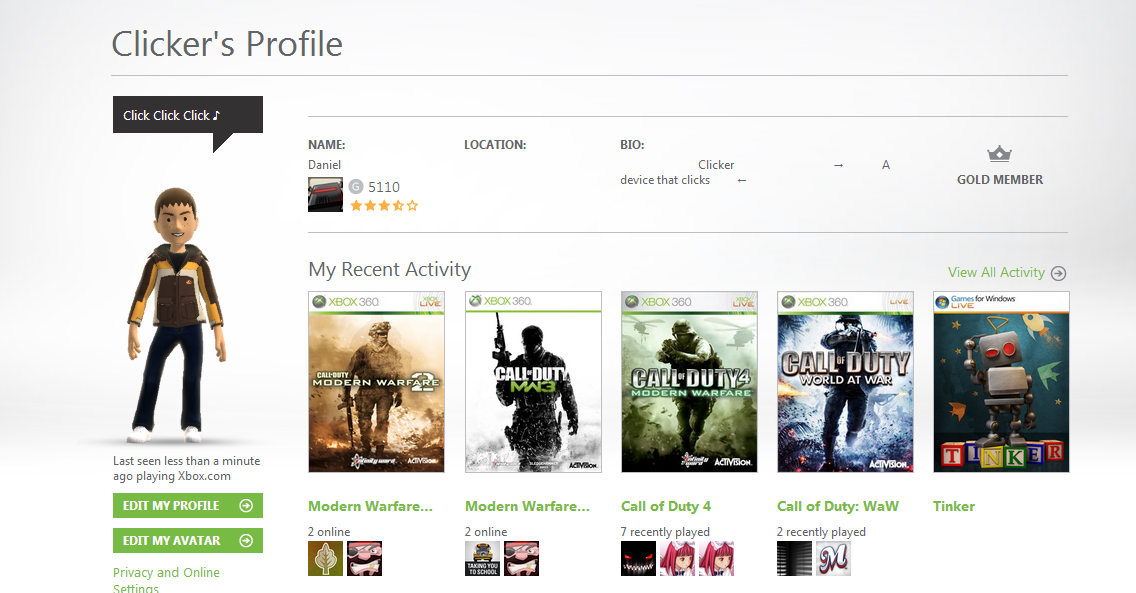Click the Gold Member crown icon
The width and height of the screenshot is (1136, 593).
coord(999,153)
